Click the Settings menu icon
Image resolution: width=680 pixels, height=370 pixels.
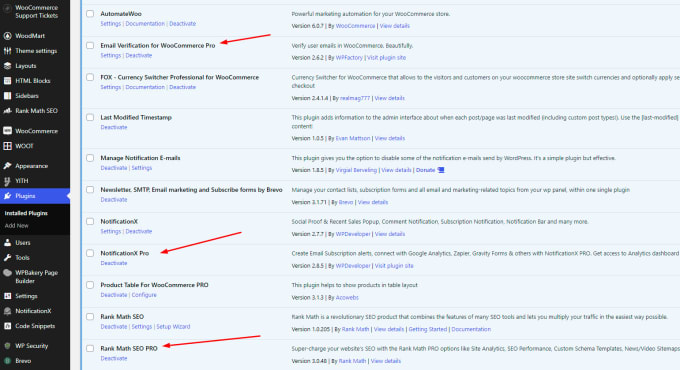pyautogui.click(x=7, y=296)
